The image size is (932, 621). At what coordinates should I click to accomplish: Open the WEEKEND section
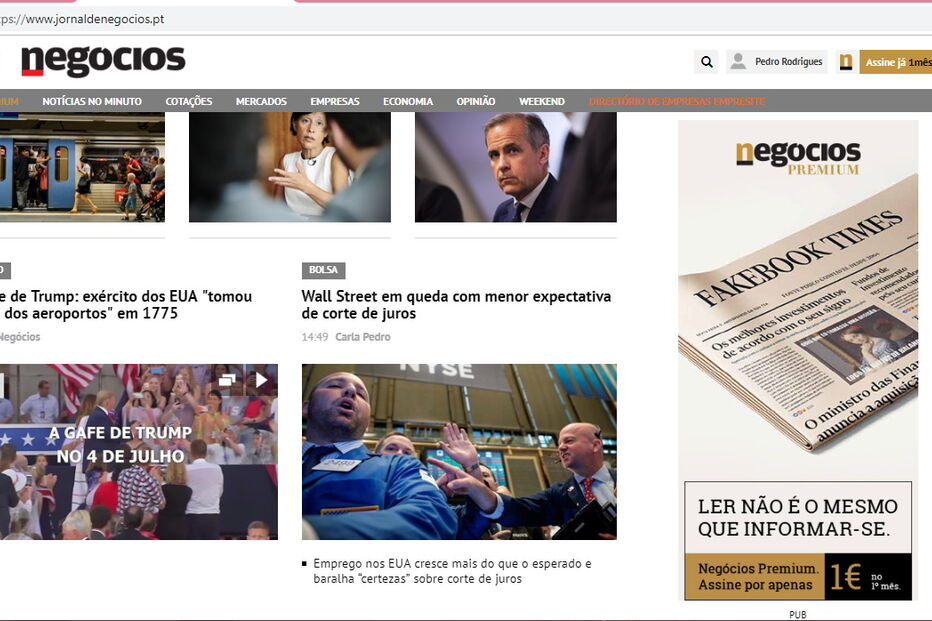pyautogui.click(x=541, y=100)
